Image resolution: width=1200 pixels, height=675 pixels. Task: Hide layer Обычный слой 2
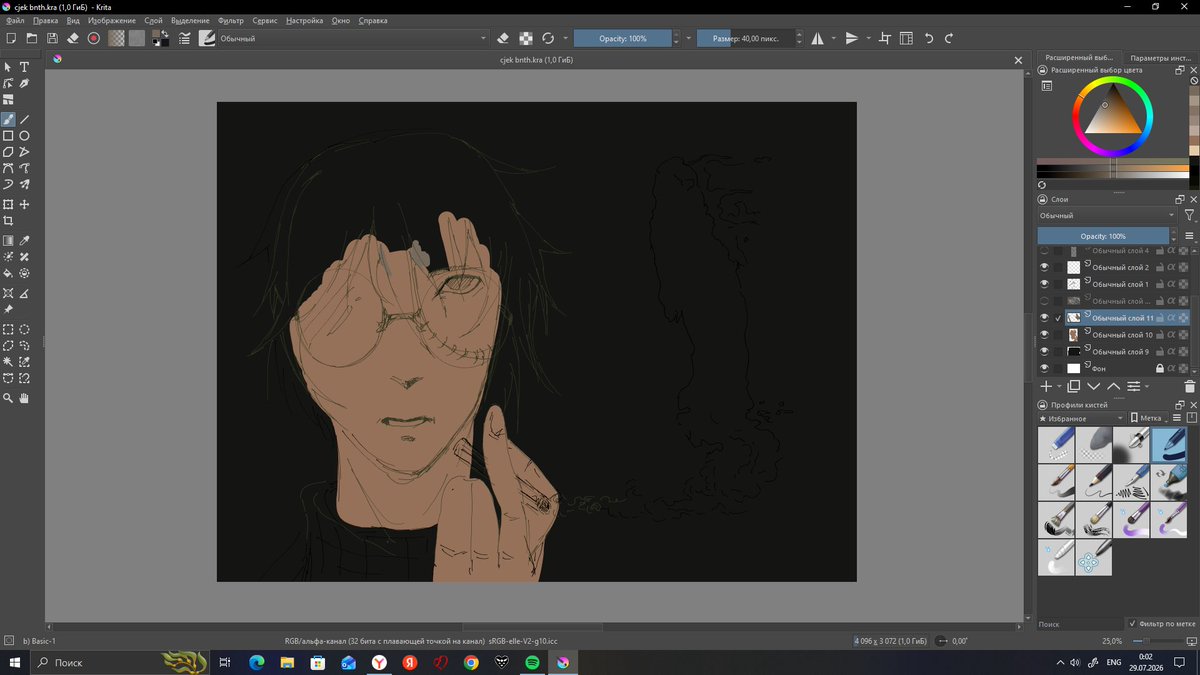(x=1044, y=268)
